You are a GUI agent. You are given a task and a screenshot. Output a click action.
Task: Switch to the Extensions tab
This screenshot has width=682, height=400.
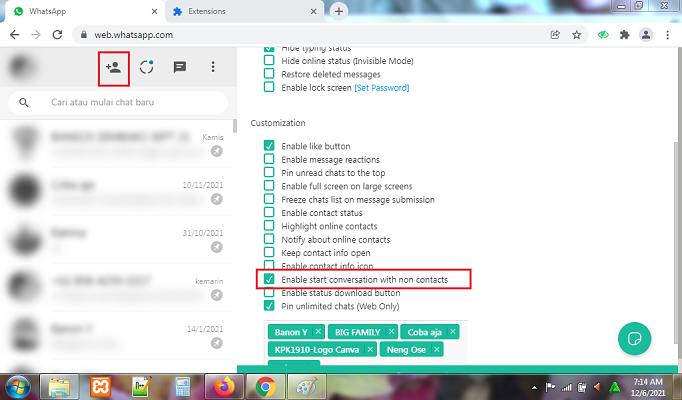(244, 11)
